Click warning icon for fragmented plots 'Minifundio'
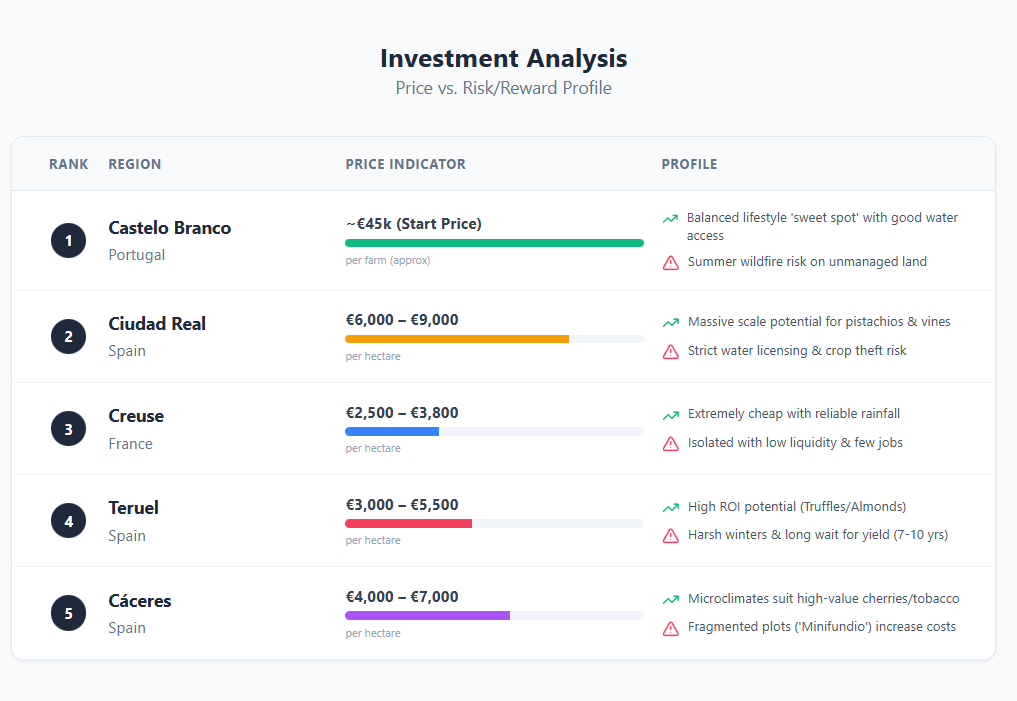This screenshot has width=1017, height=701. 670,628
